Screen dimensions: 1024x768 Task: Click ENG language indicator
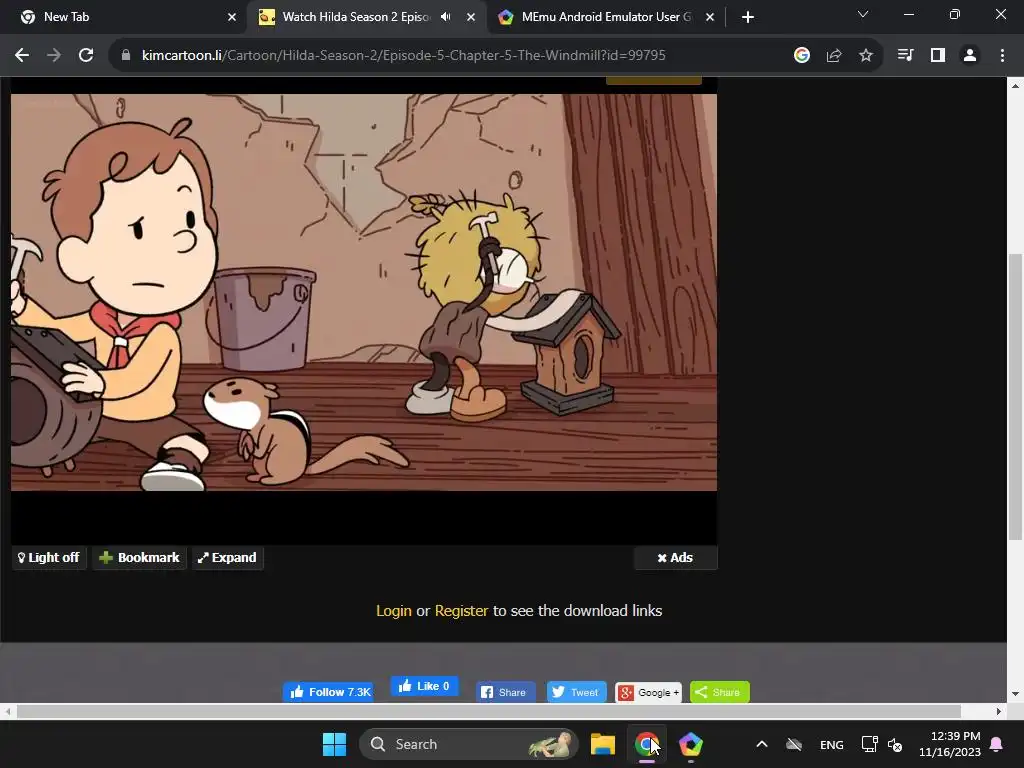831,744
